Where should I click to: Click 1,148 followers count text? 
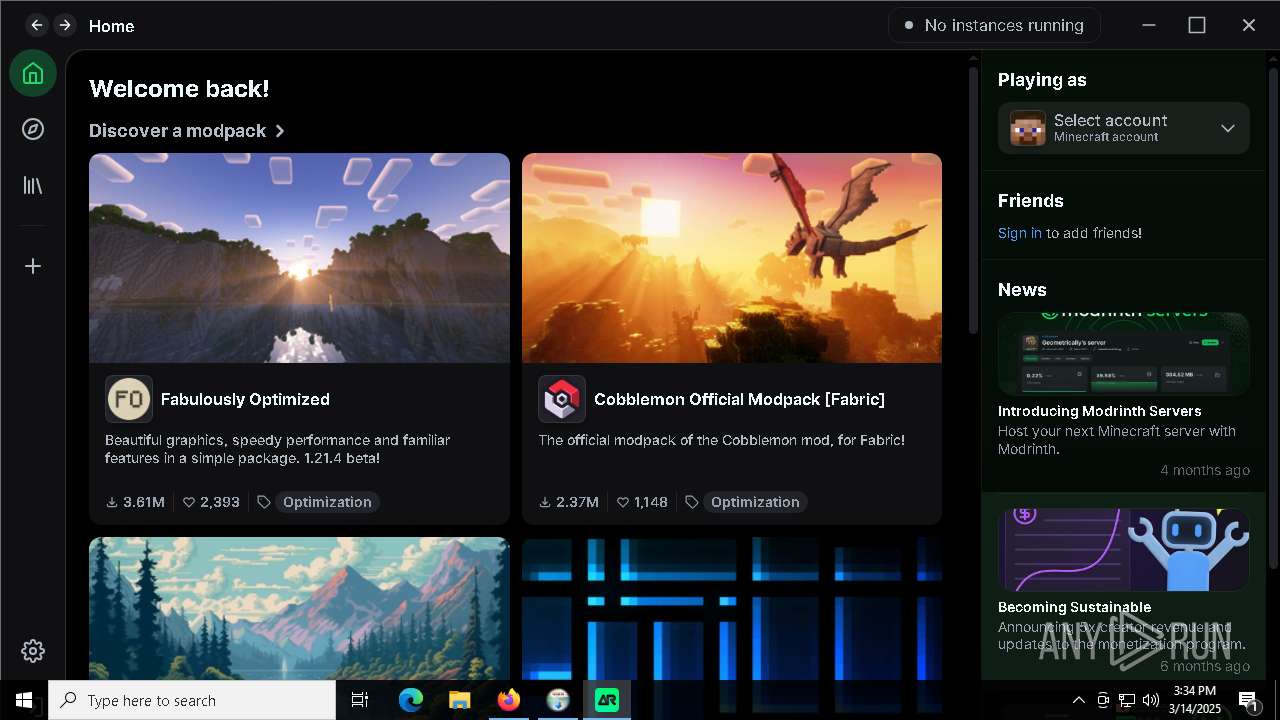coord(650,502)
